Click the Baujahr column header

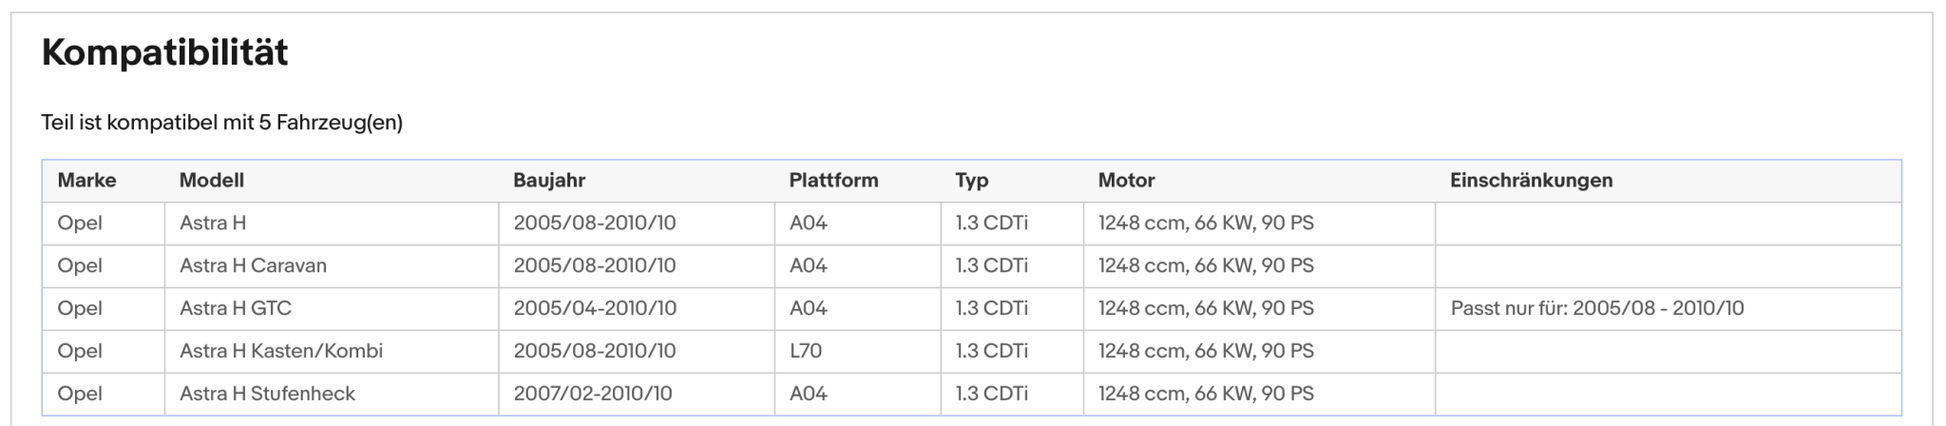coord(549,180)
